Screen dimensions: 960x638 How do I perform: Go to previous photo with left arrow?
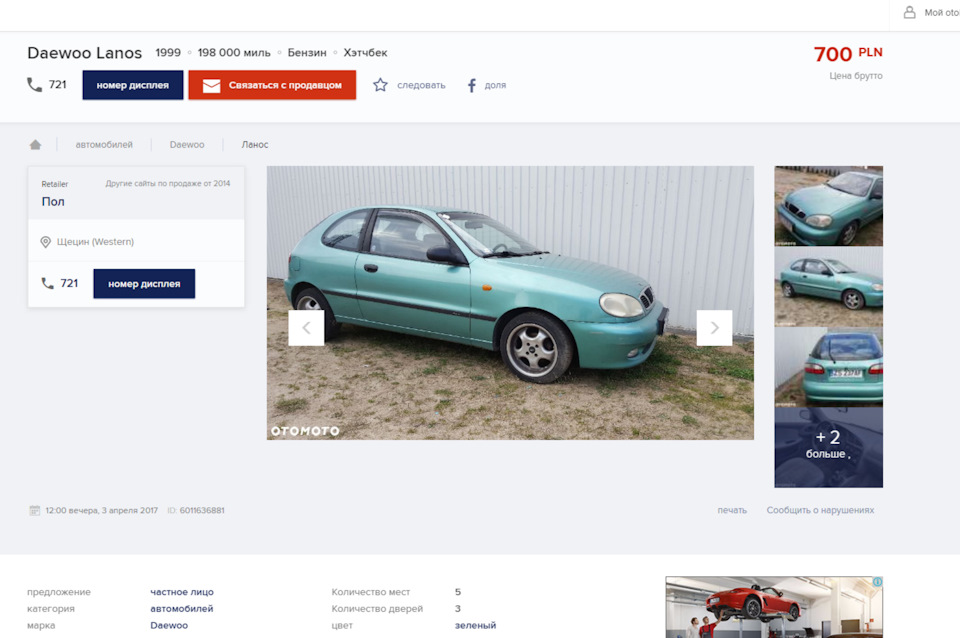click(306, 328)
